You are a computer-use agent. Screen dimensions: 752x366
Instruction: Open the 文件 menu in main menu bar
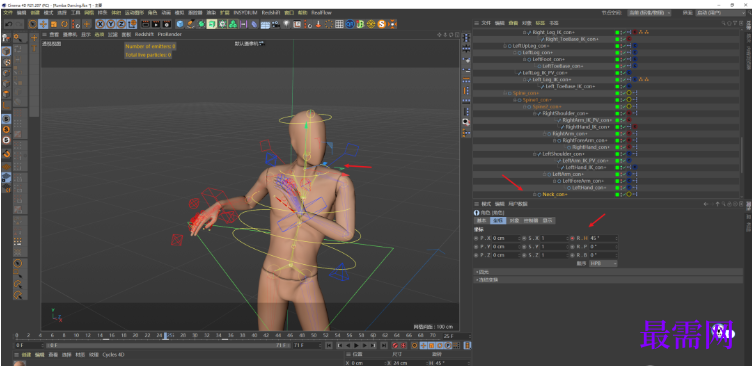click(x=8, y=12)
